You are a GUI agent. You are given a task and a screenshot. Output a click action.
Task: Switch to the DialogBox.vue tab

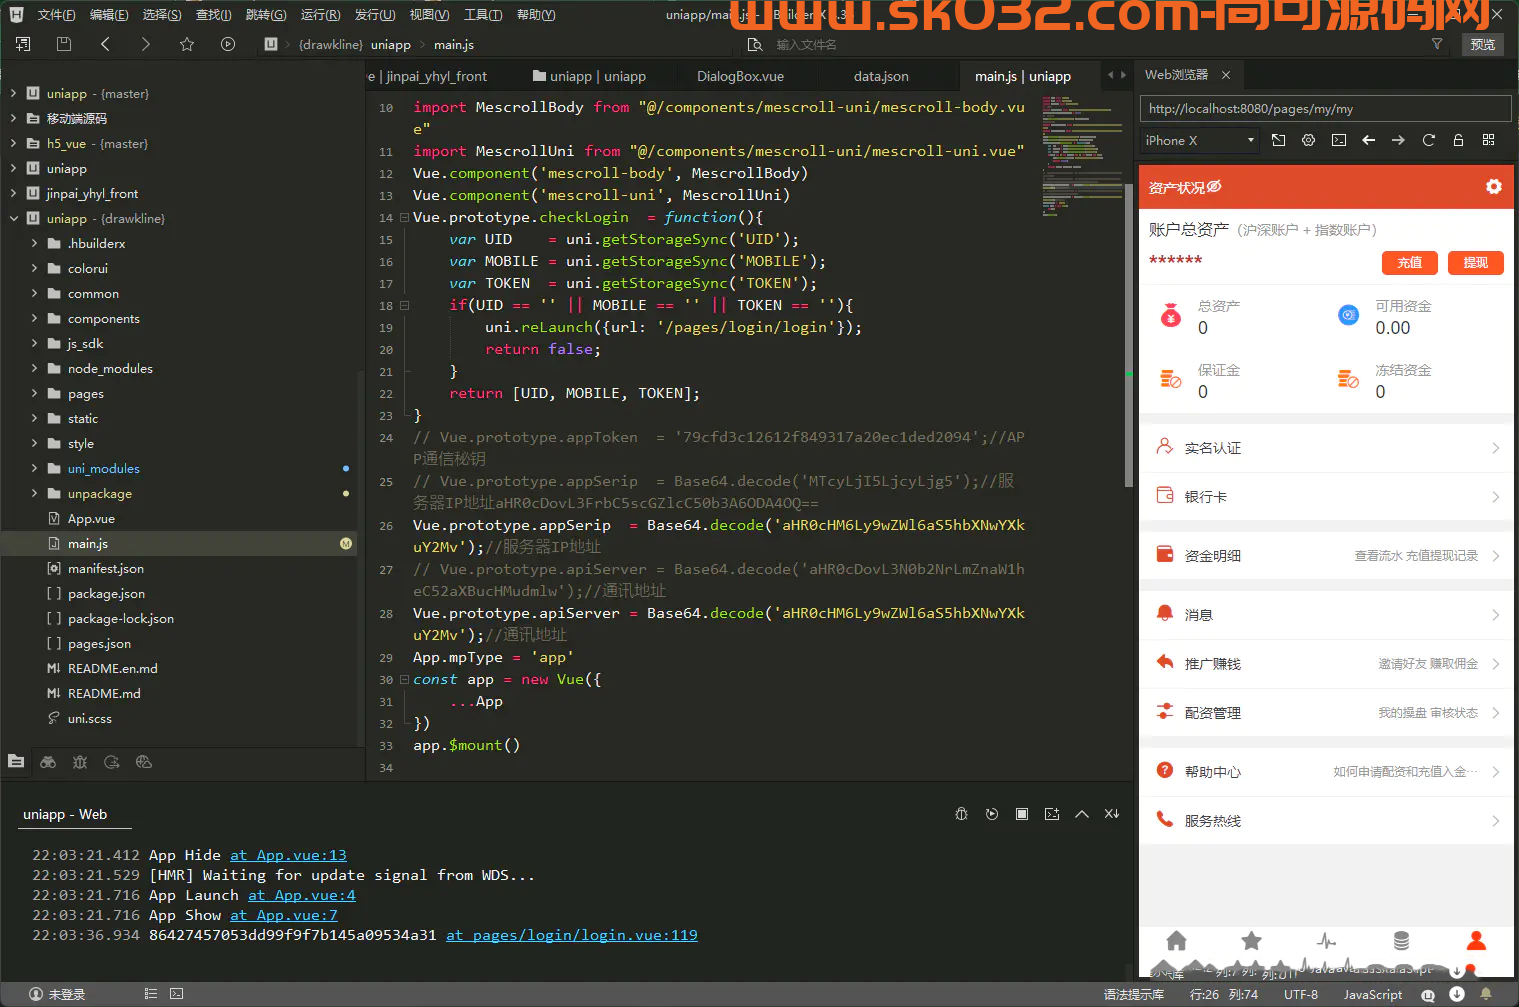(740, 76)
